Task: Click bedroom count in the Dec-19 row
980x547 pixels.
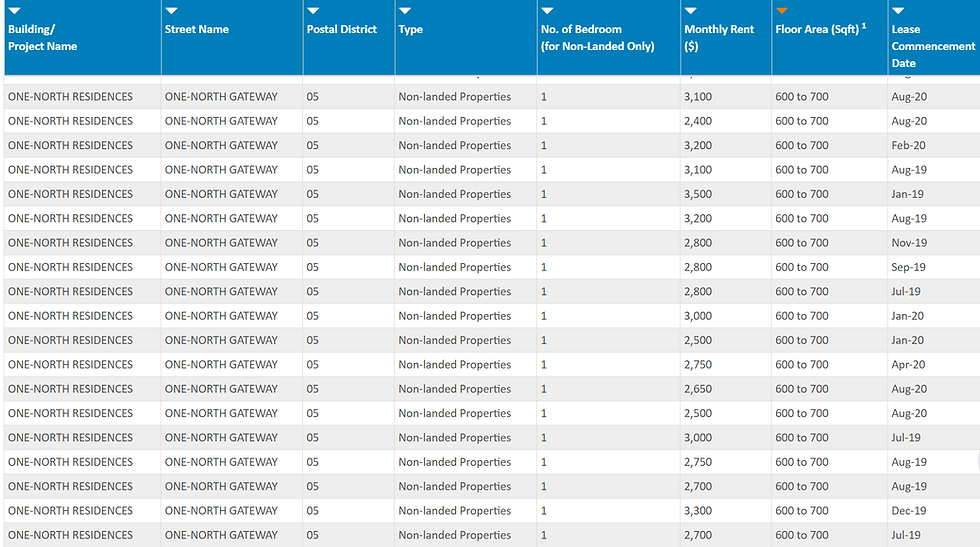Action: click(544, 511)
